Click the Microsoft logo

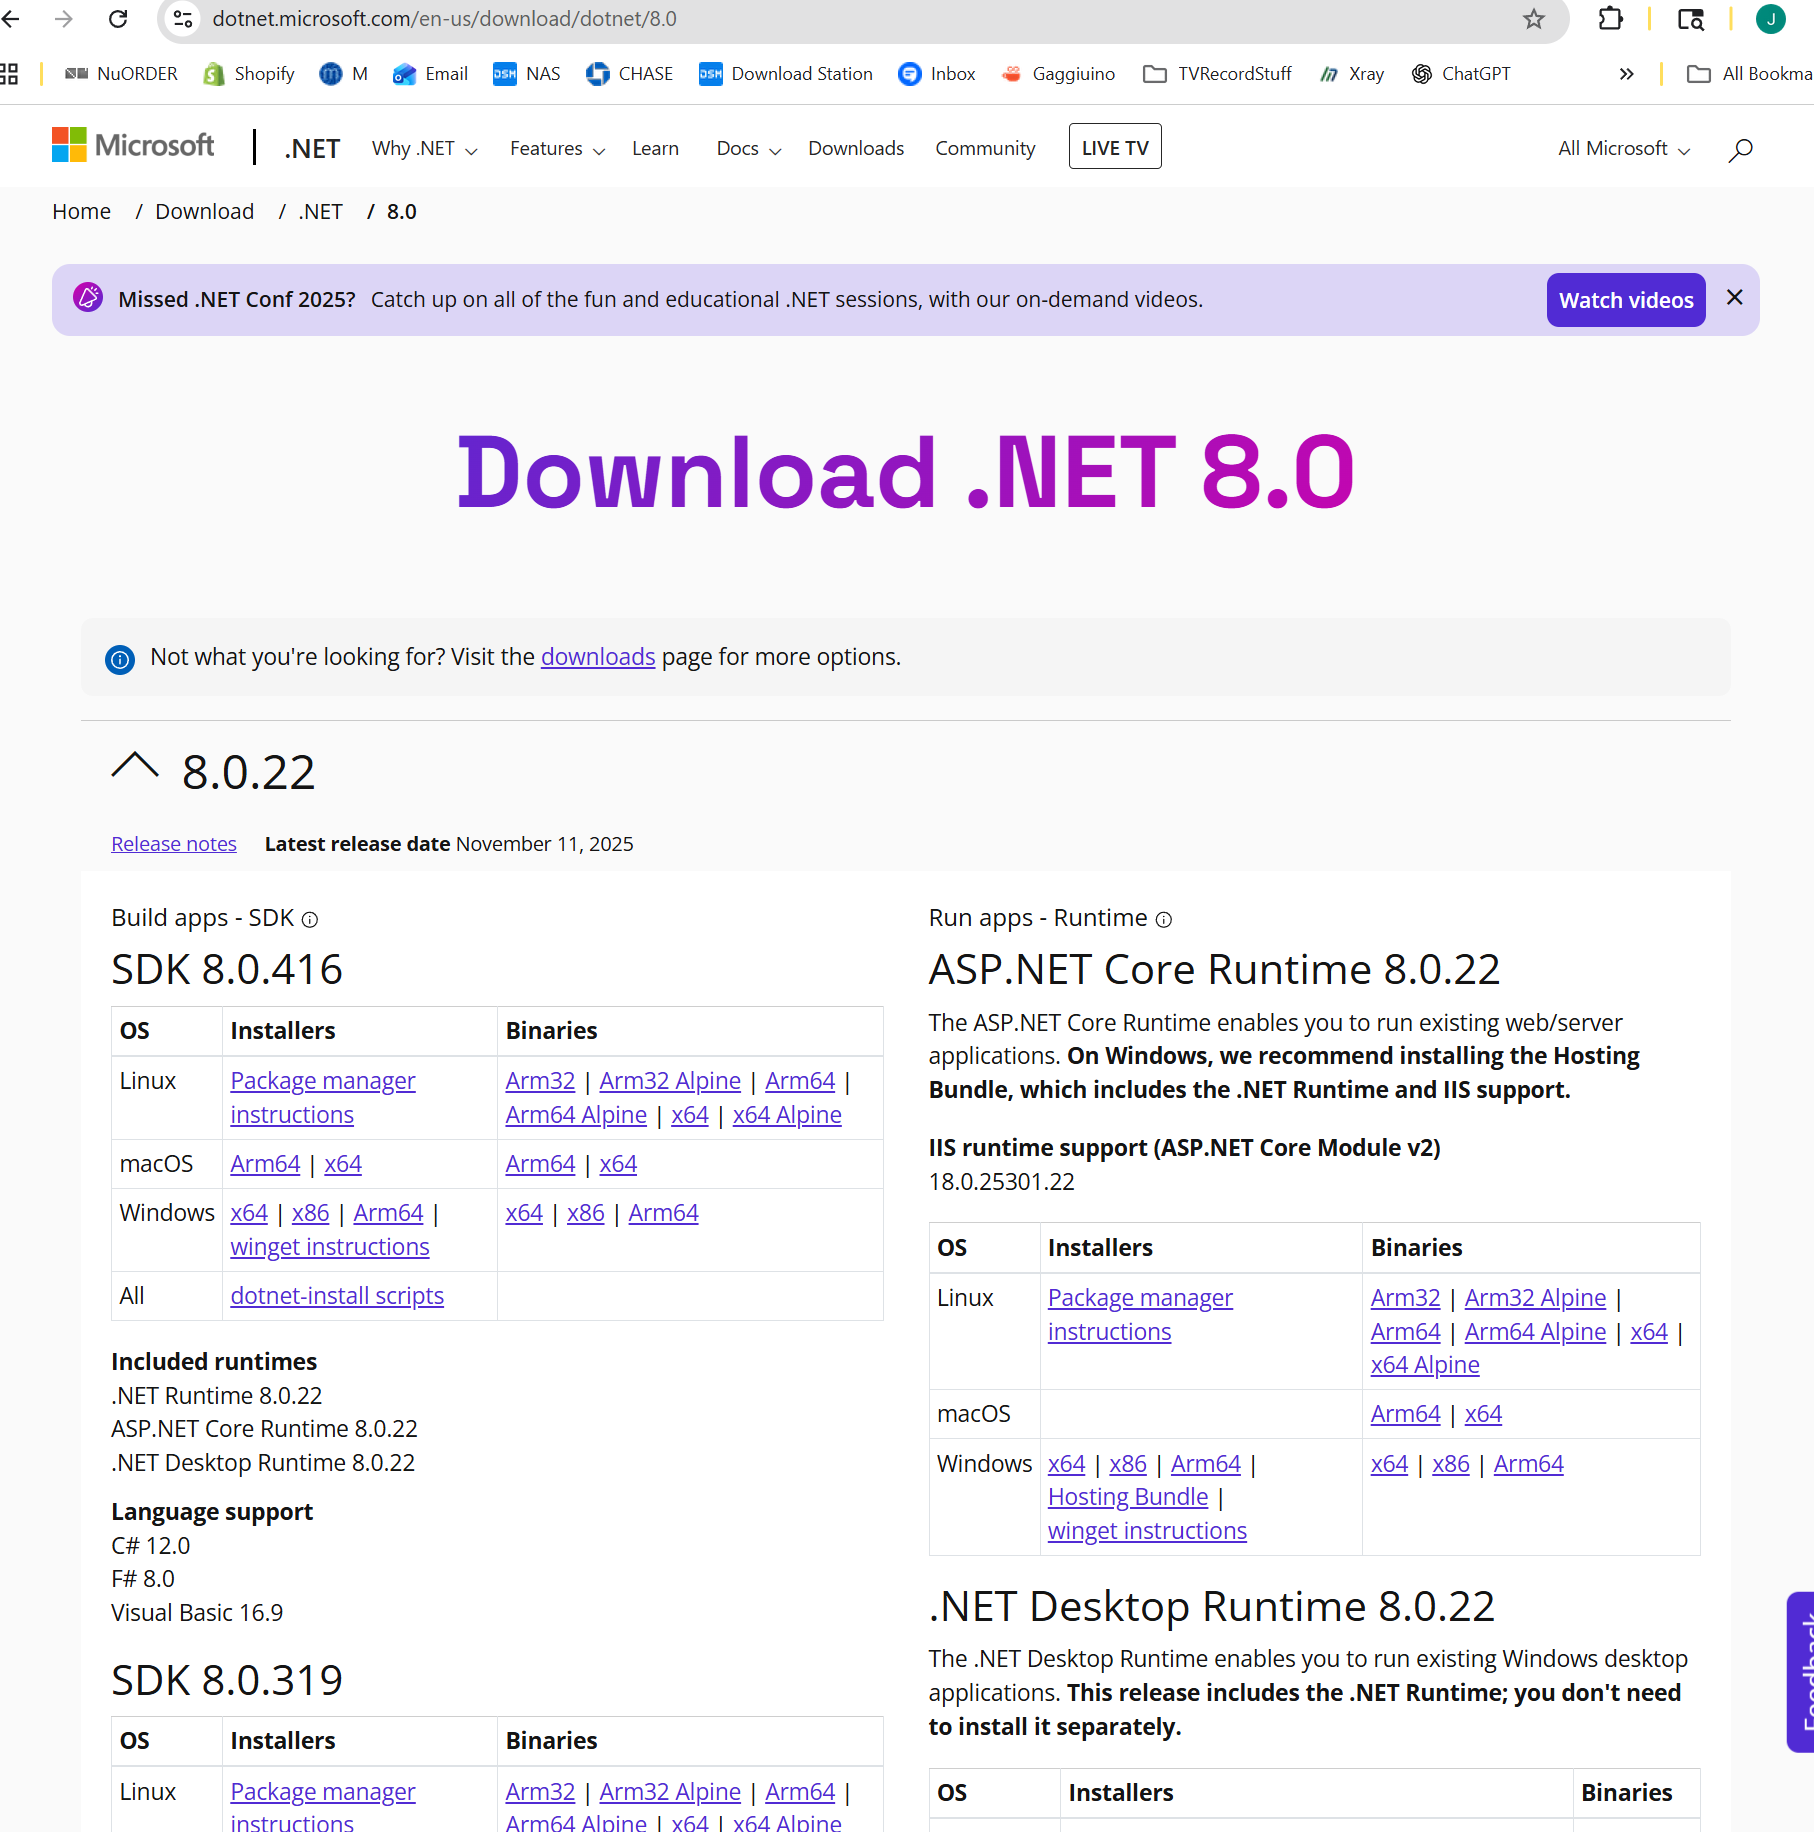point(132,145)
